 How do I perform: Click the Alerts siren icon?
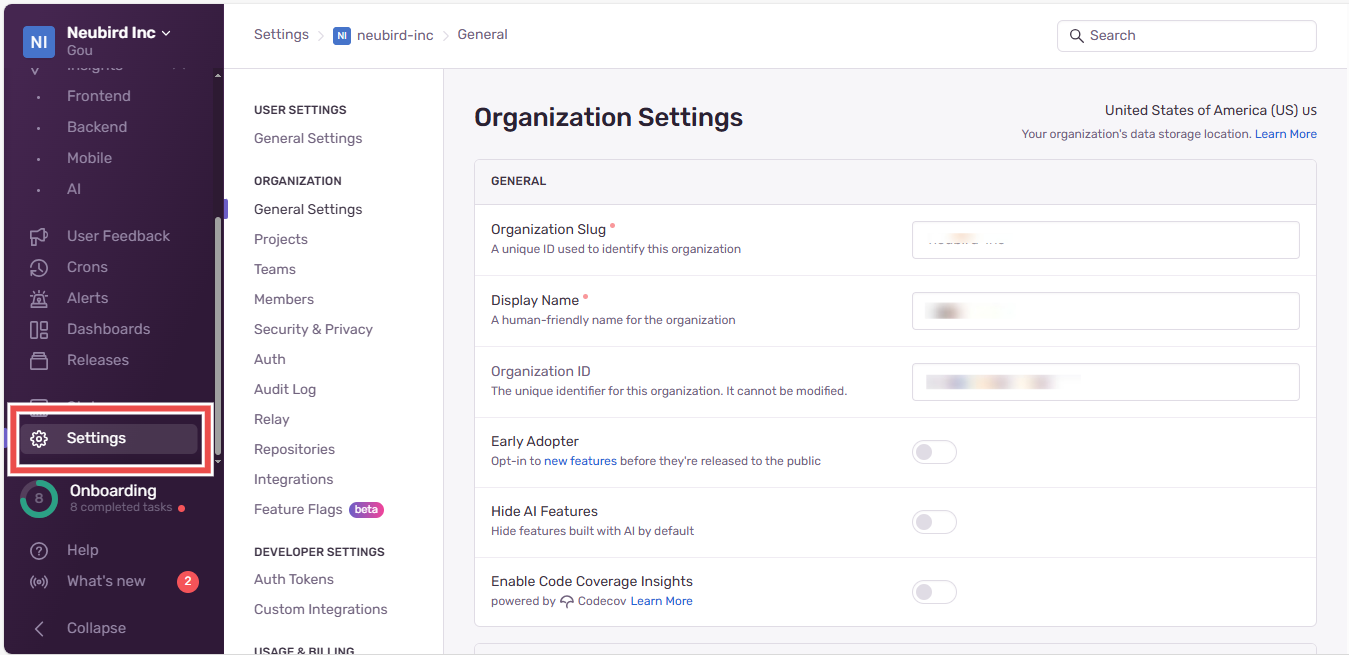pyautogui.click(x=39, y=298)
